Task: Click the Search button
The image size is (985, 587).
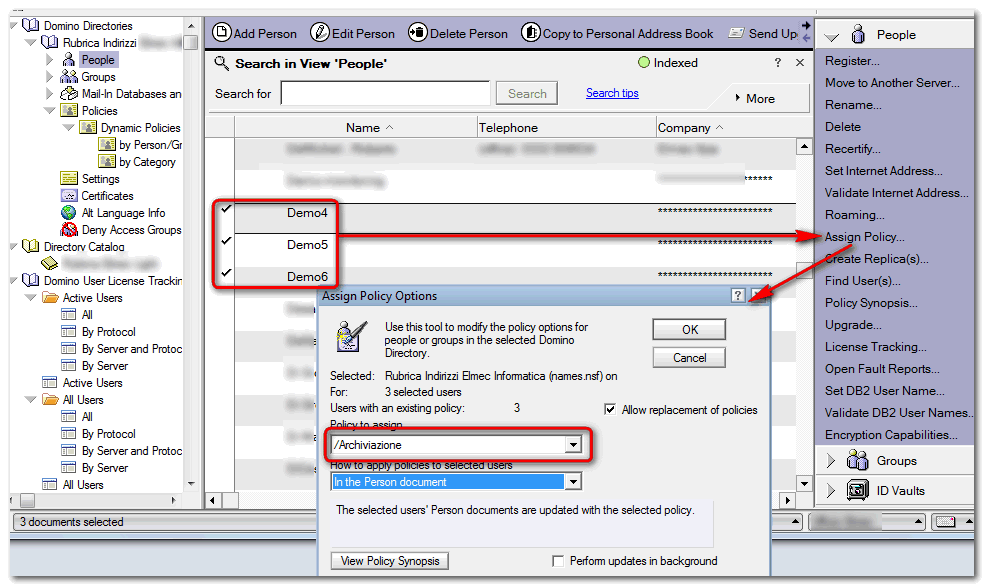Action: pos(527,93)
